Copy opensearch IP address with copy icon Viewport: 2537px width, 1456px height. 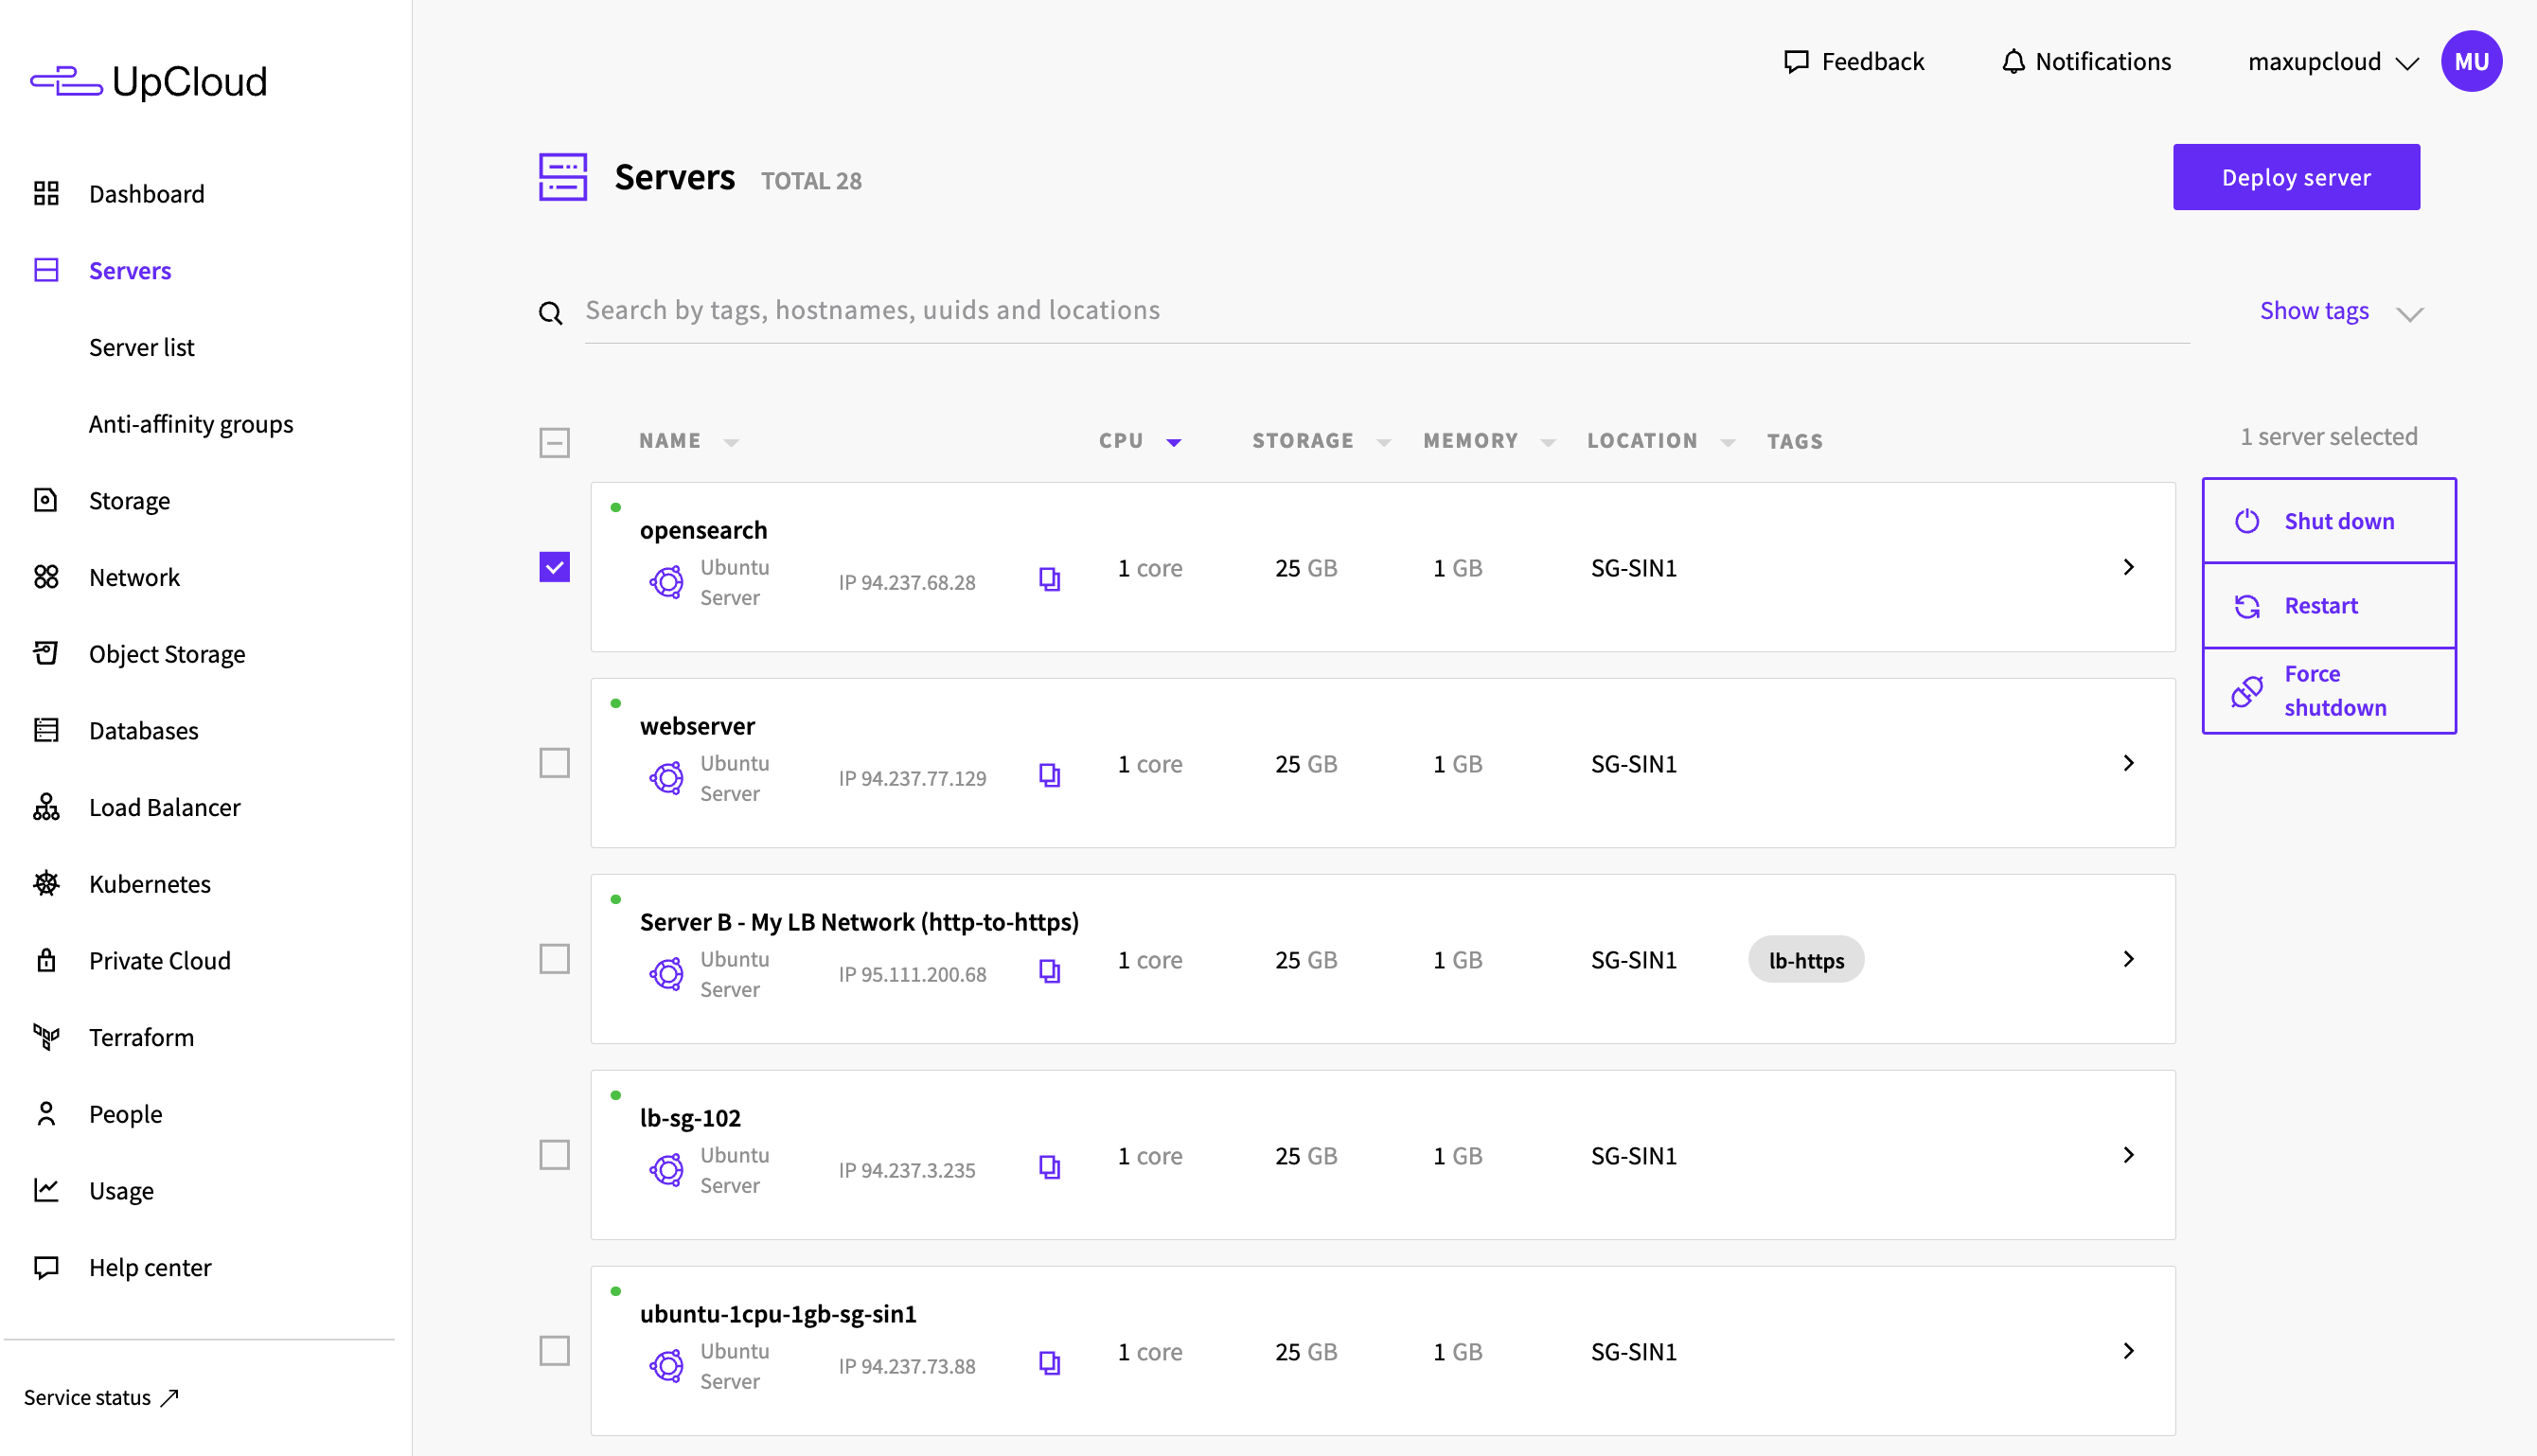tap(1049, 579)
